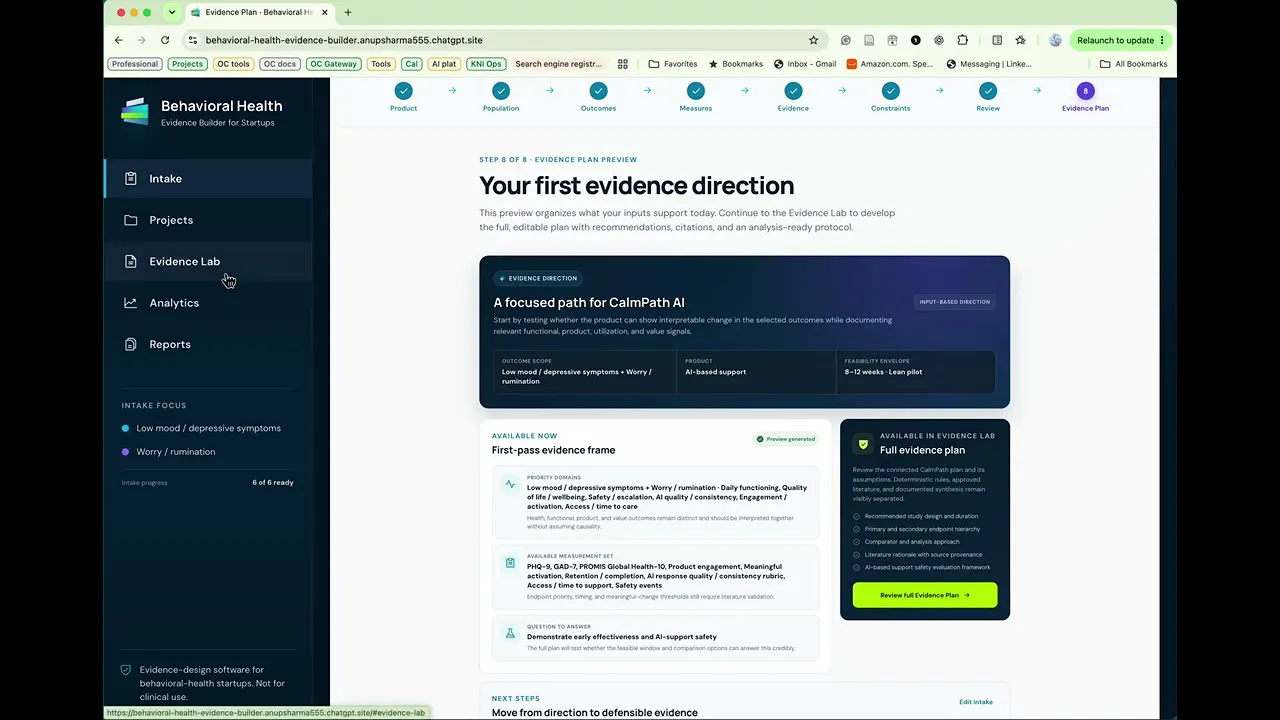
Task: Click Review full Evidence Plan button
Action: tap(925, 595)
